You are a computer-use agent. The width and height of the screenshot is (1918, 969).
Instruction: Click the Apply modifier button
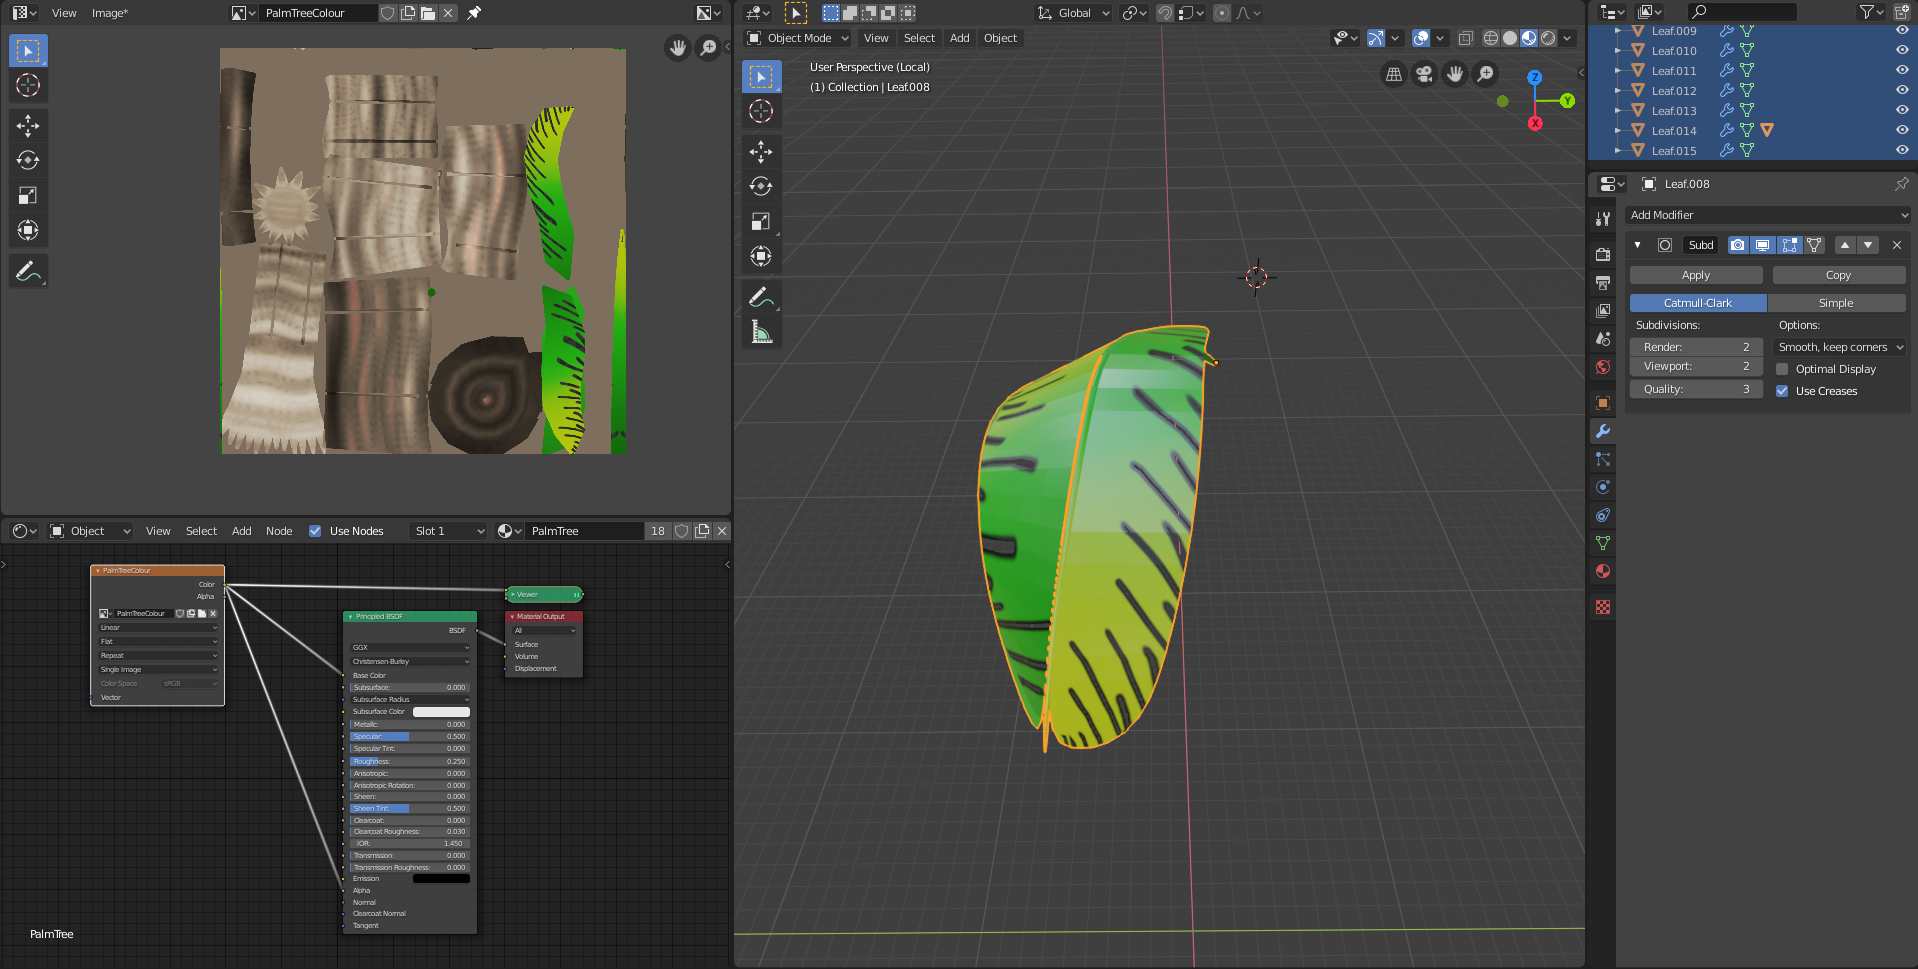pos(1695,275)
